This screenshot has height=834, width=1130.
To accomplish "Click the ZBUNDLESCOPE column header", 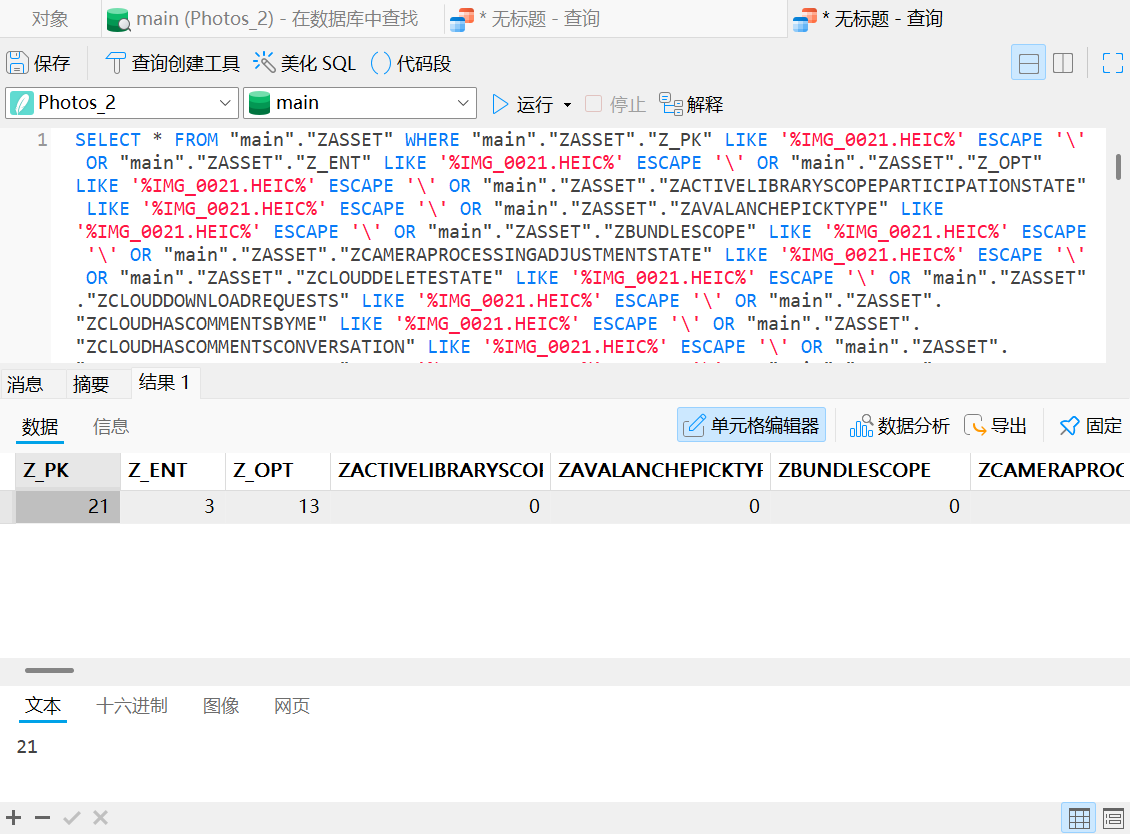I will (x=871, y=471).
